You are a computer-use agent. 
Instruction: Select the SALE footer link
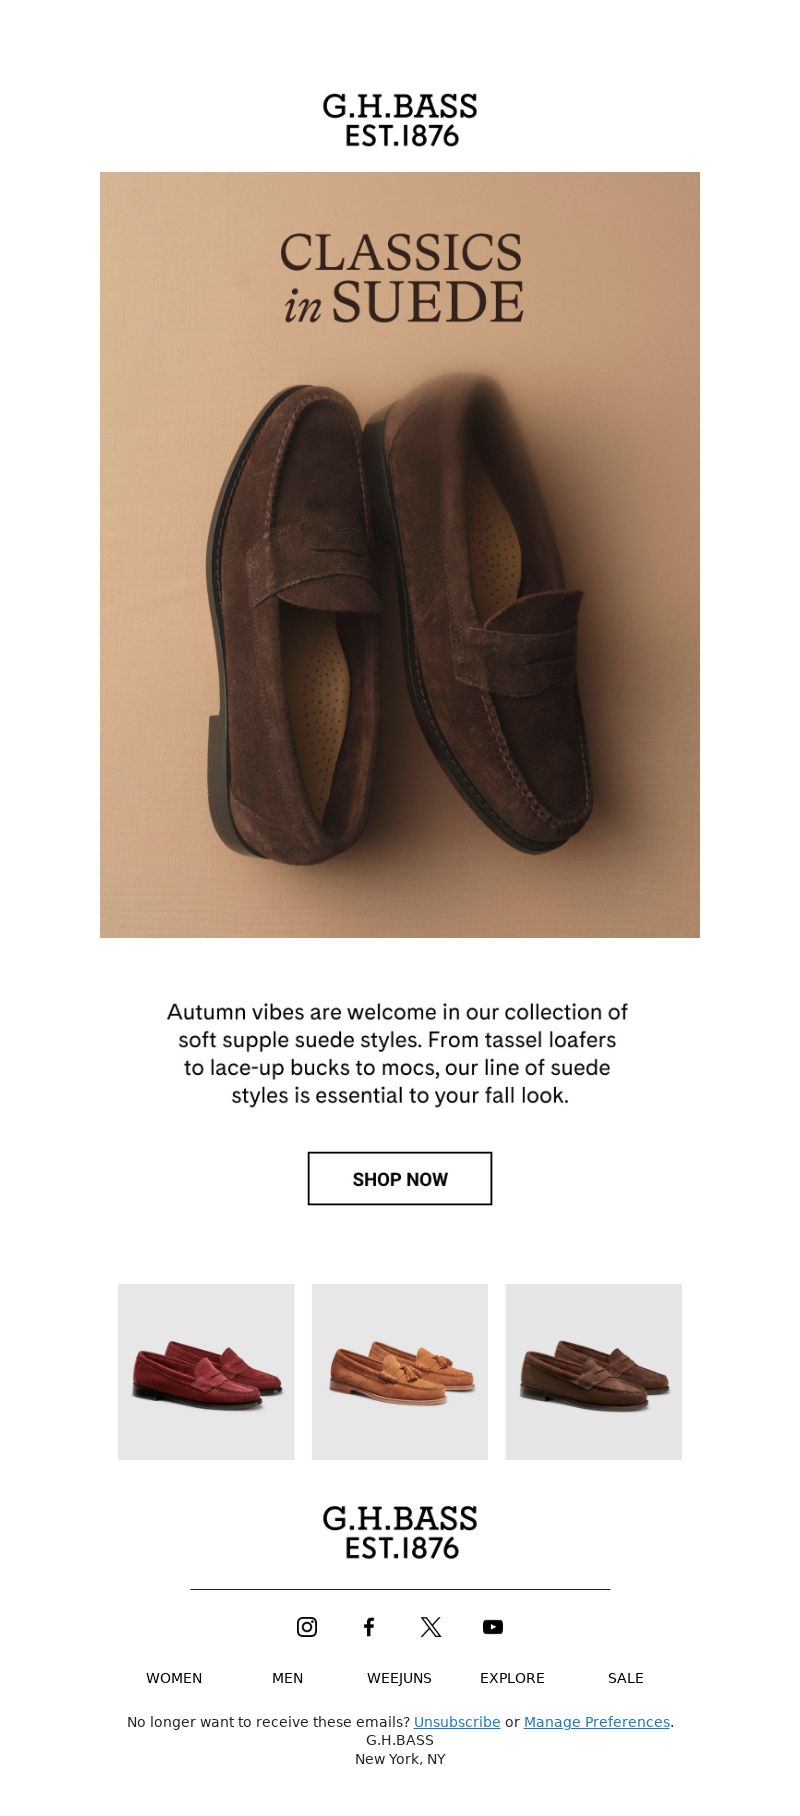[626, 1678]
